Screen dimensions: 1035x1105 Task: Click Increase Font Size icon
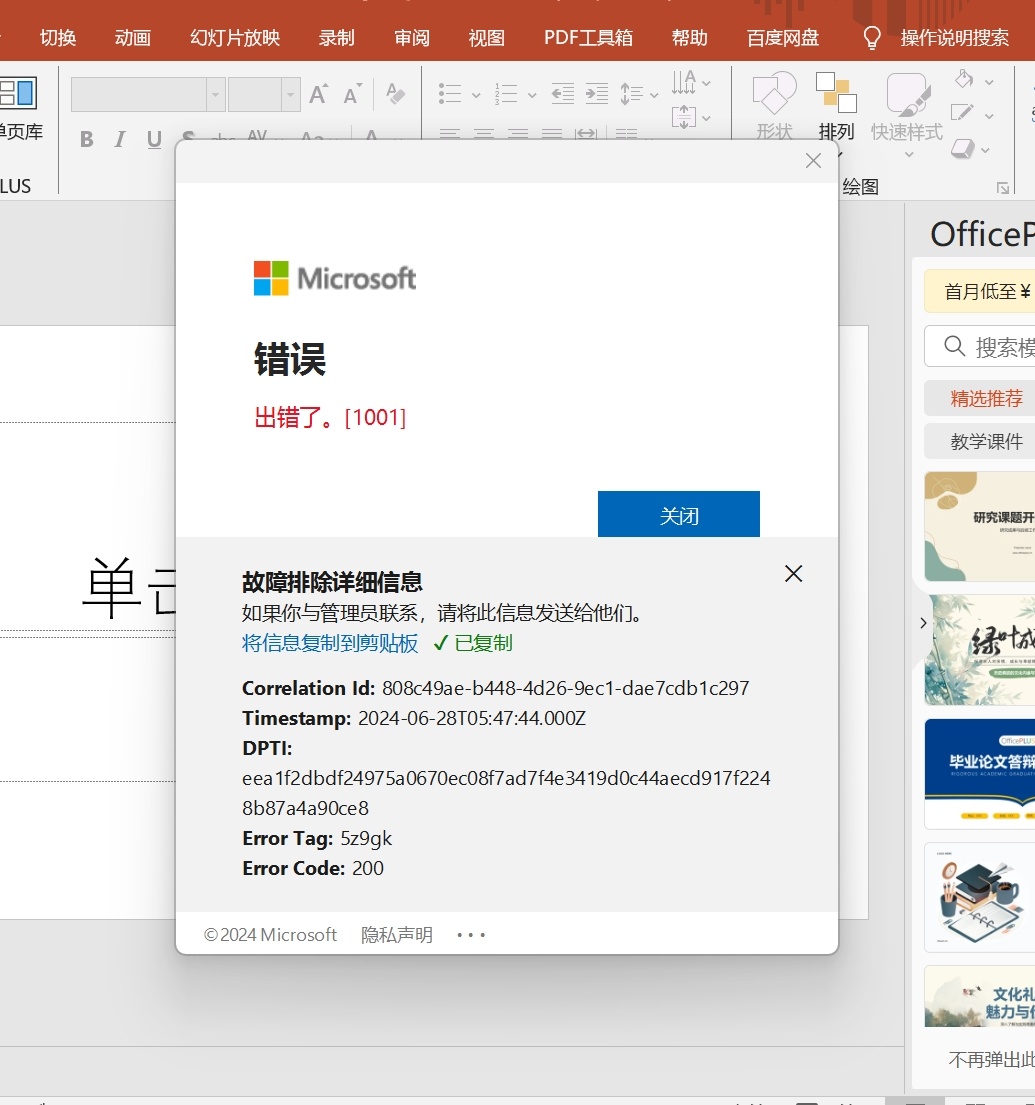[318, 94]
